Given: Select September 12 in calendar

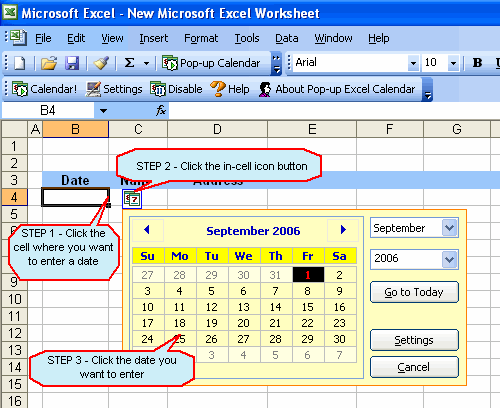Looking at the screenshot, I should [211, 307].
